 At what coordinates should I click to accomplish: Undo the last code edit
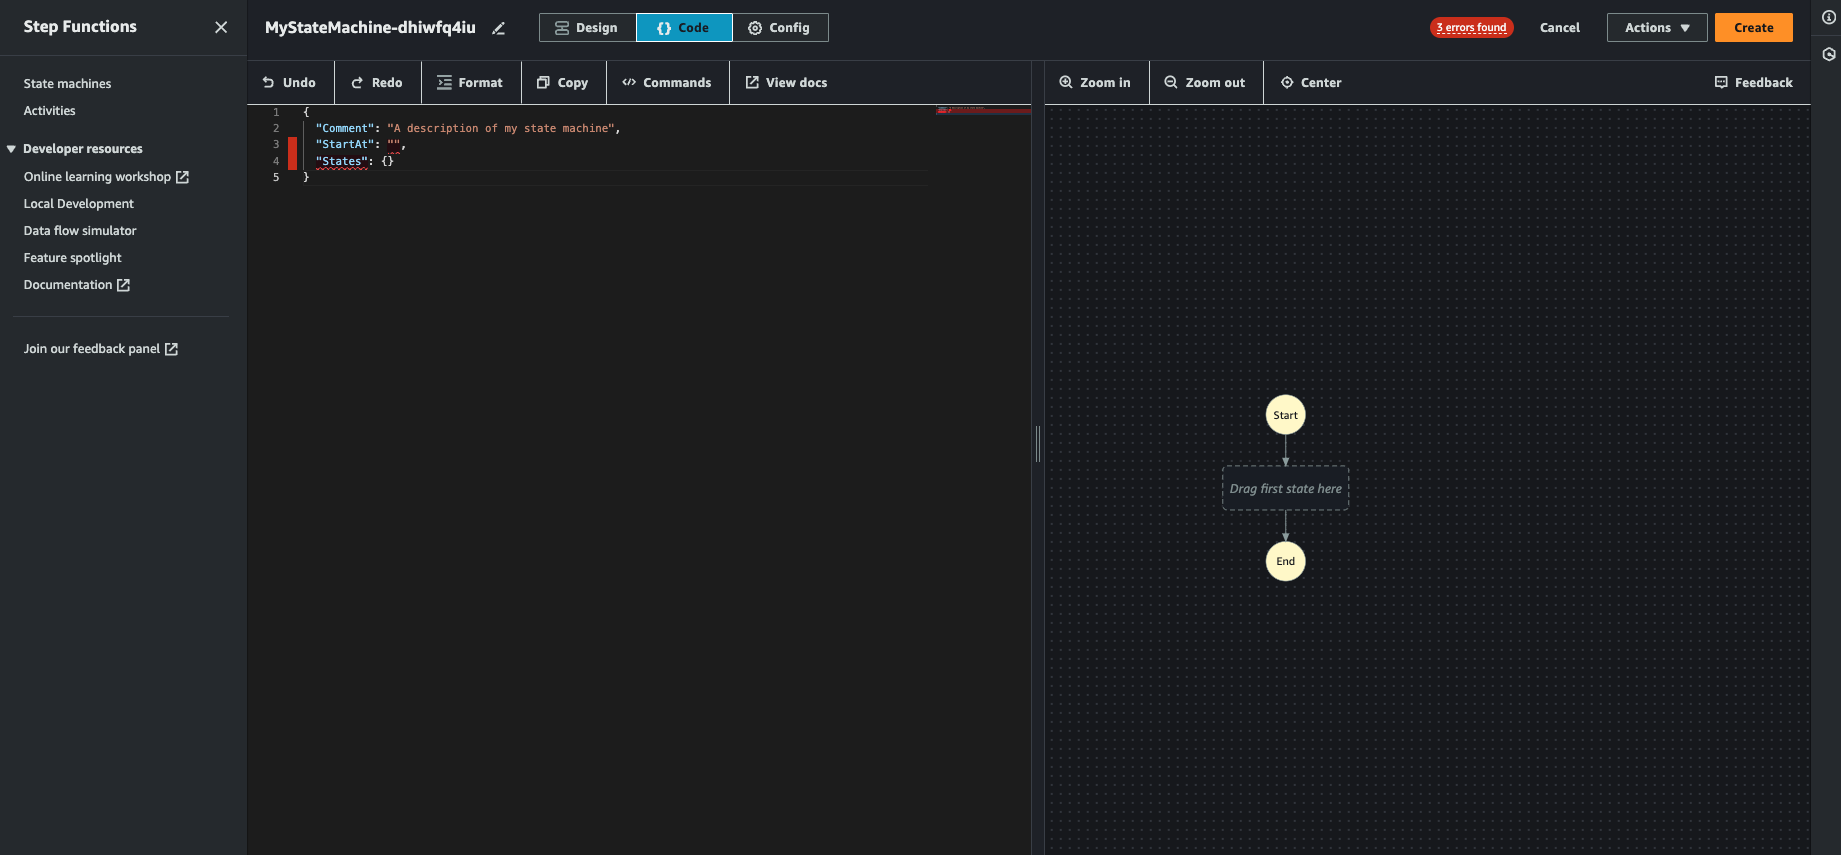(289, 83)
